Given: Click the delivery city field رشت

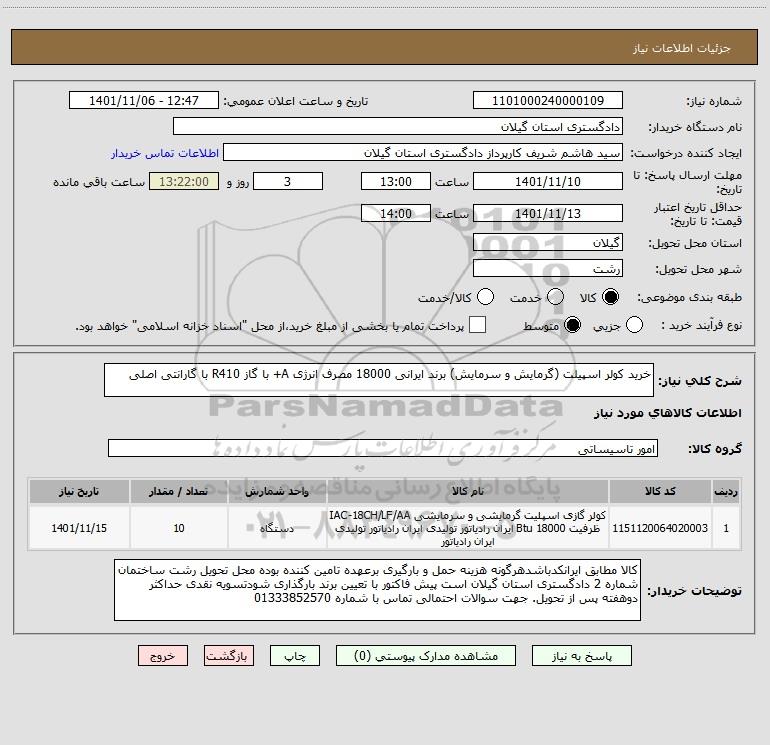Looking at the screenshot, I should pos(548,269).
